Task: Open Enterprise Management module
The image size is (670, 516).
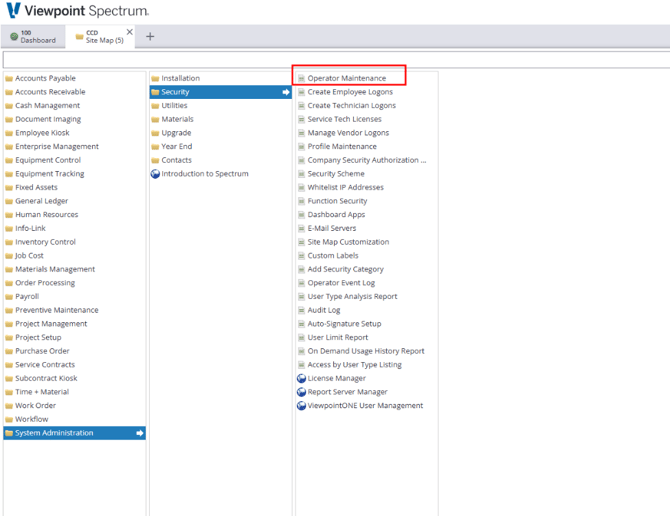Action: (x=57, y=147)
